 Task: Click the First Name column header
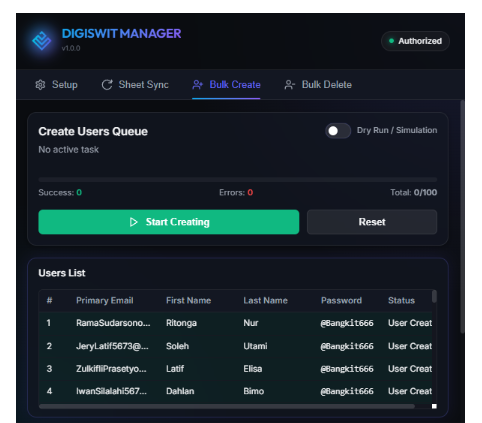189,301
